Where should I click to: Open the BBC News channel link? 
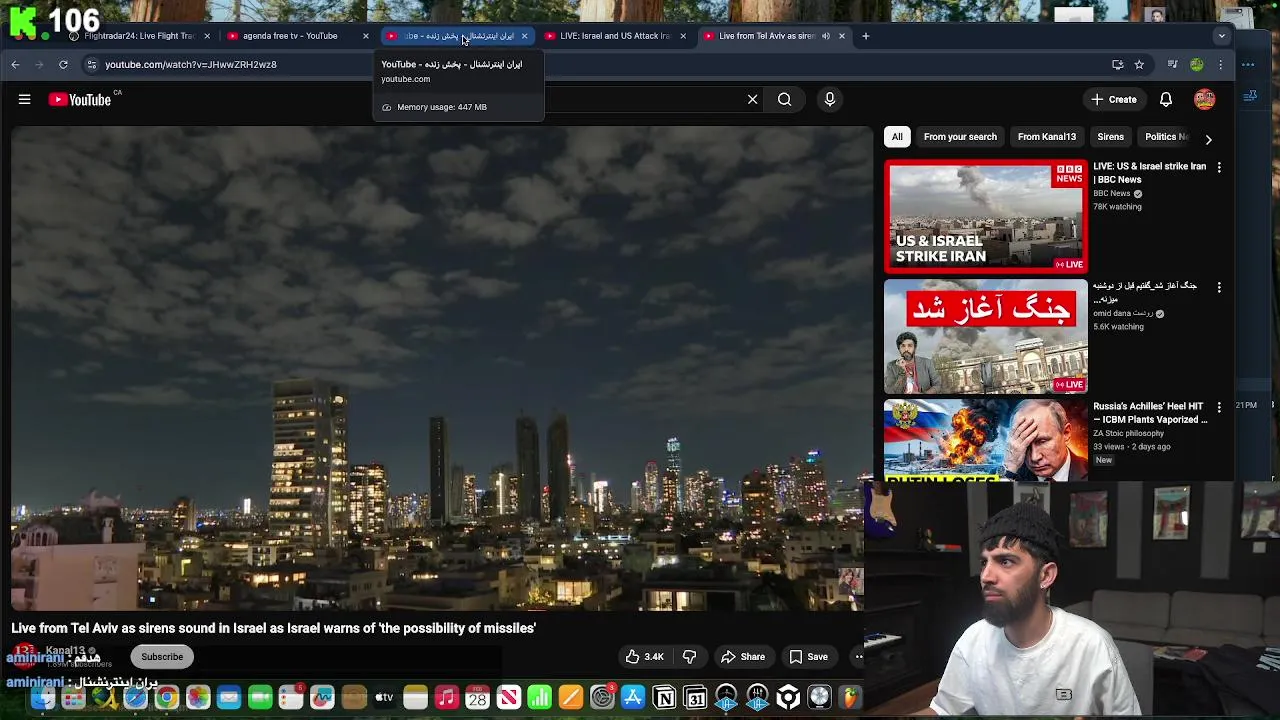[1112, 193]
